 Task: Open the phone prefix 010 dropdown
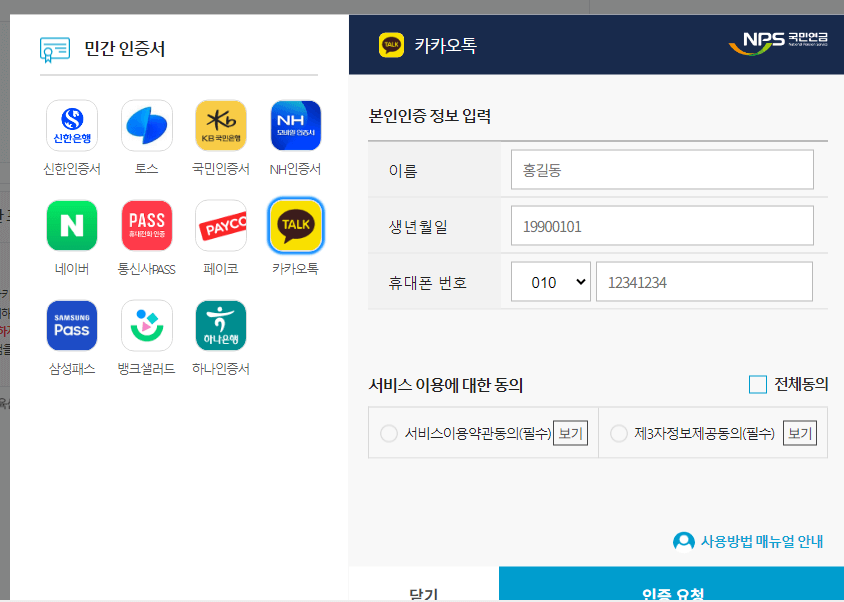[550, 281]
